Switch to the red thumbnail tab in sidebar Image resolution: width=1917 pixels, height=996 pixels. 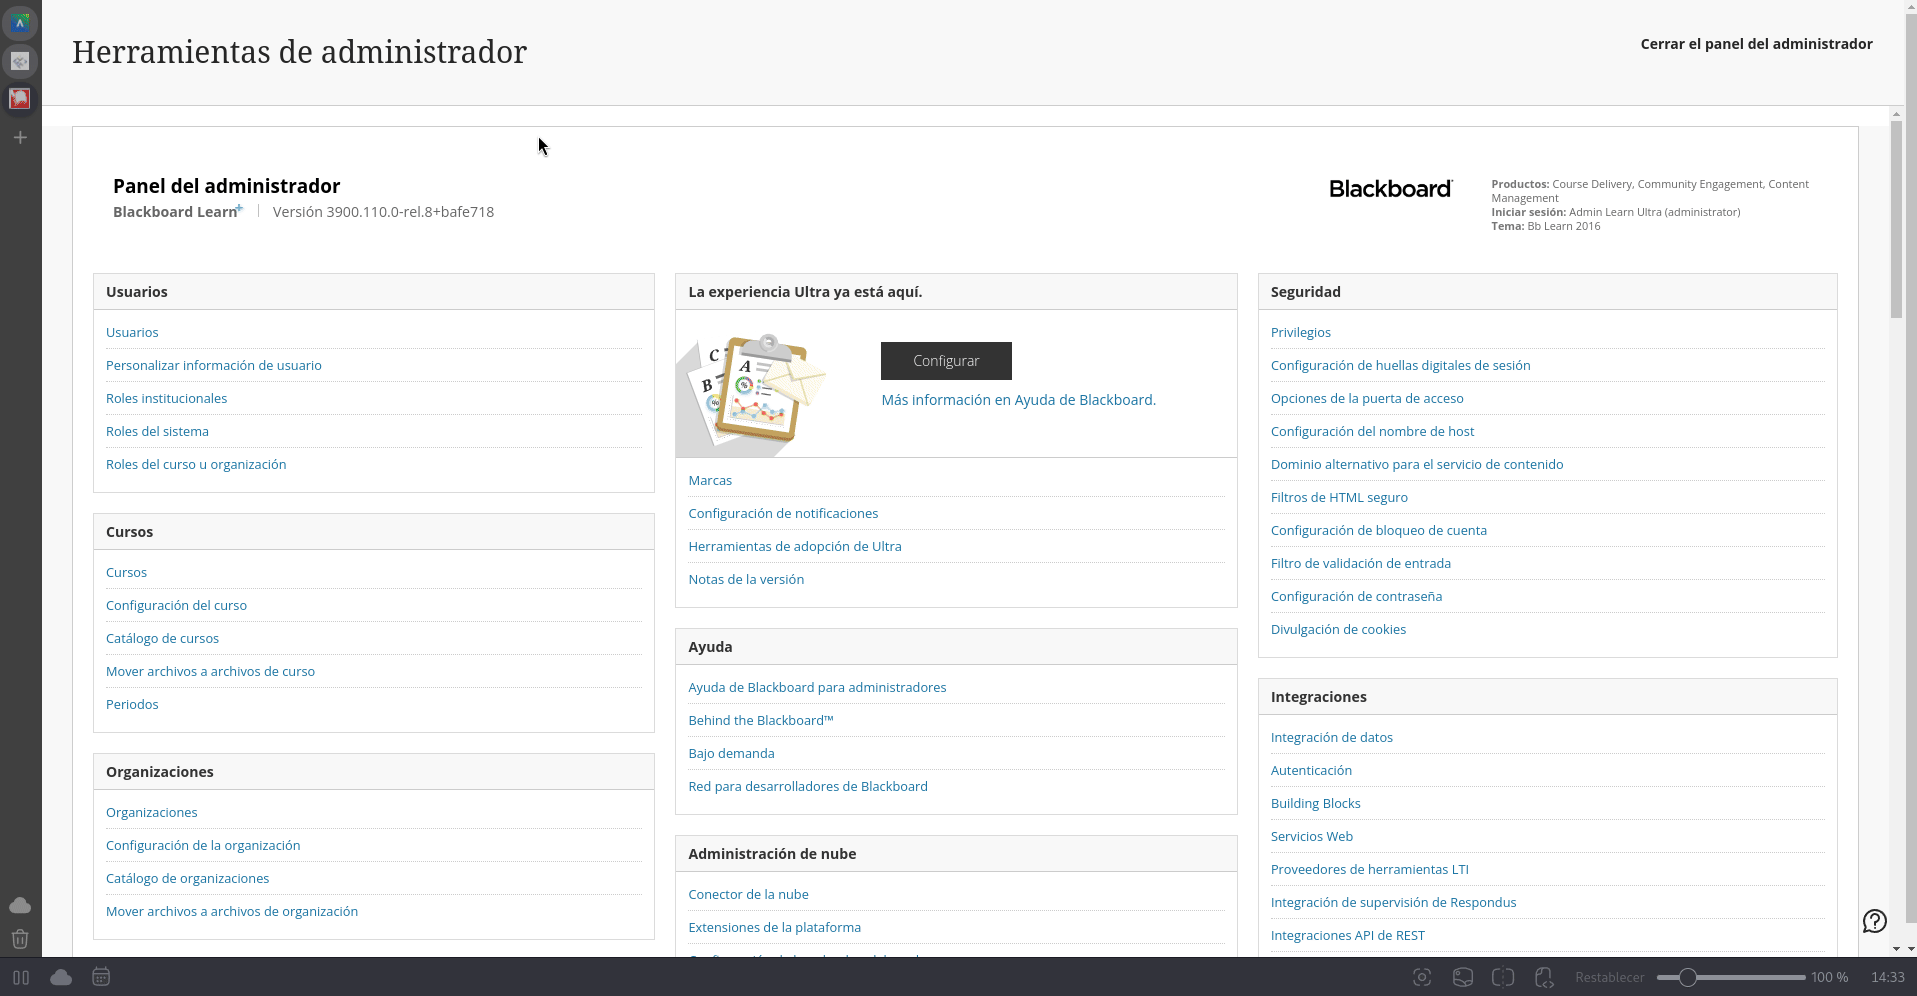(20, 98)
